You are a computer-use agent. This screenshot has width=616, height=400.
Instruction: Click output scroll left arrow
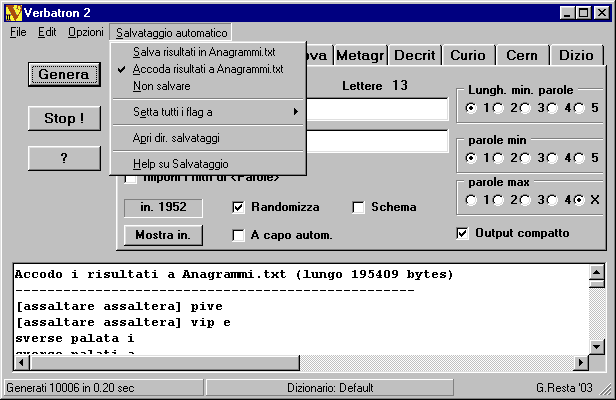[22, 362]
